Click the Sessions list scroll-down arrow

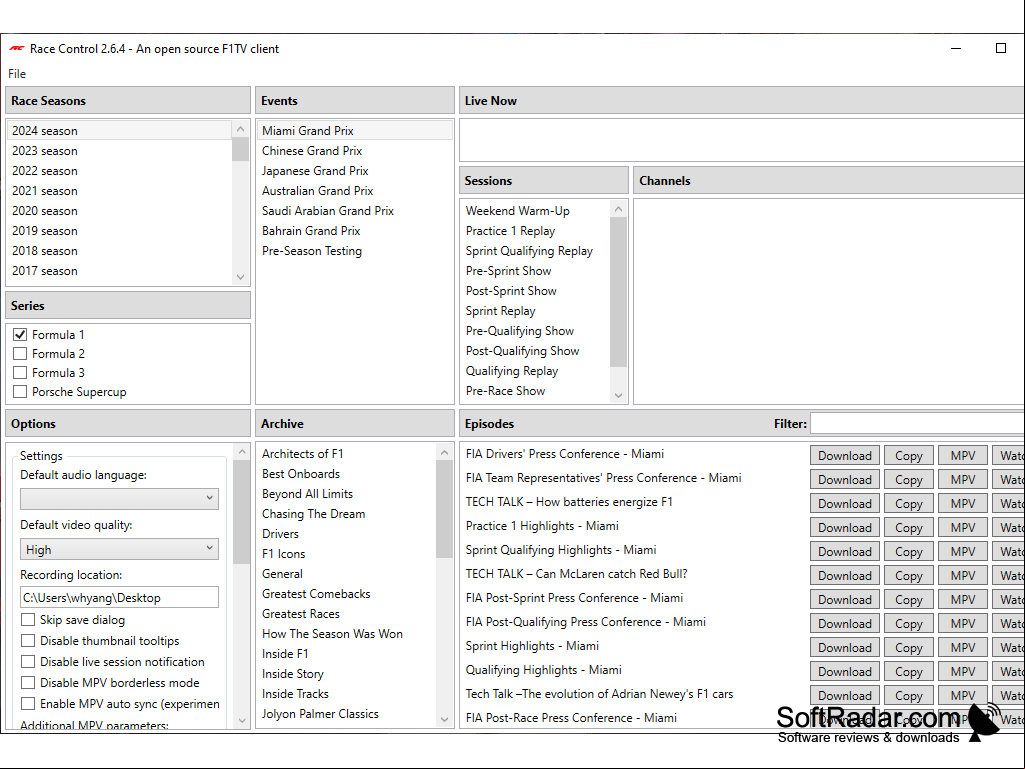[618, 396]
